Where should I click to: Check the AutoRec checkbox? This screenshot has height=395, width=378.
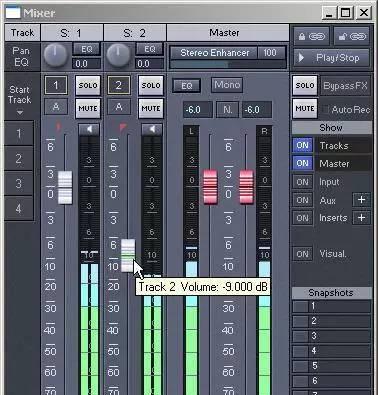[x=325, y=109]
